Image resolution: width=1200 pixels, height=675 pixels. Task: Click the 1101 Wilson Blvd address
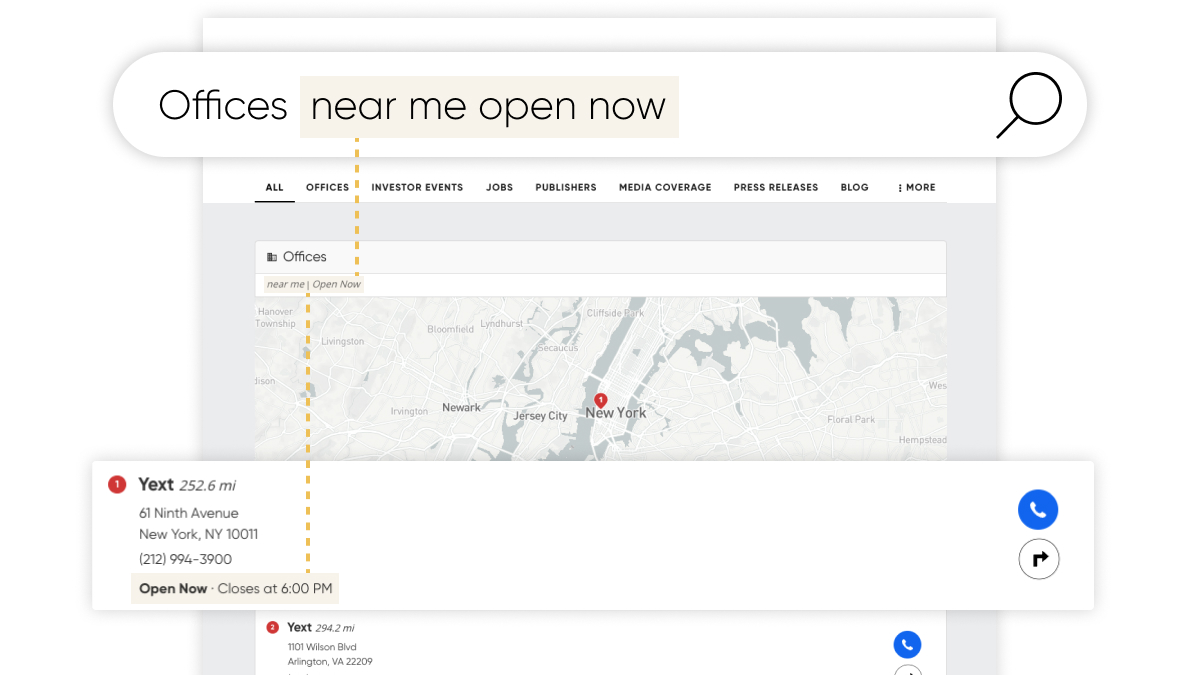[320, 647]
